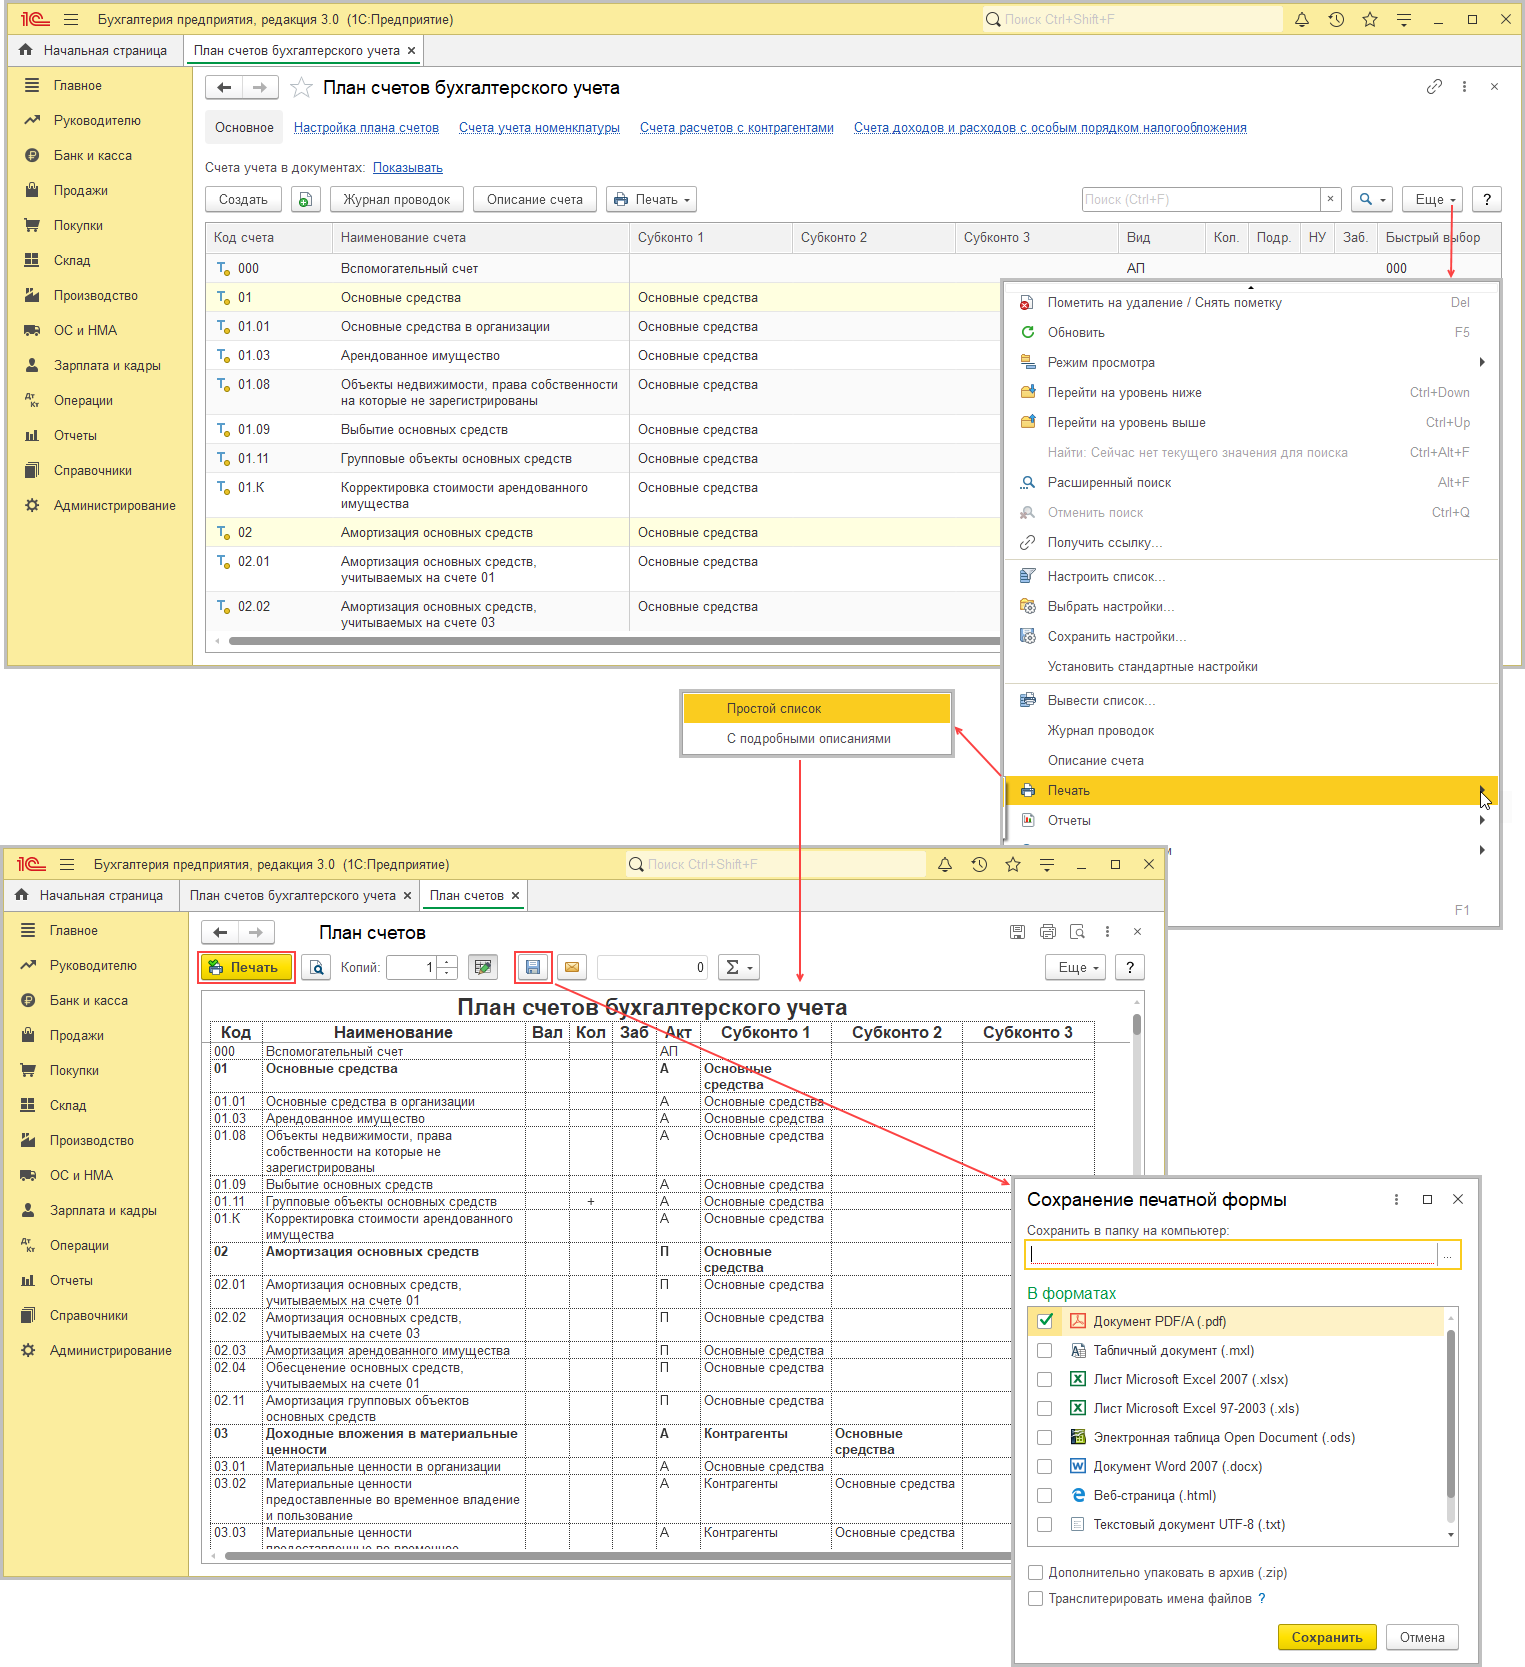Image resolution: width=1525 pixels, height=1667 pixels.
Task: Open 'Банк и касса' in the top window sidebar
Action: [x=93, y=155]
